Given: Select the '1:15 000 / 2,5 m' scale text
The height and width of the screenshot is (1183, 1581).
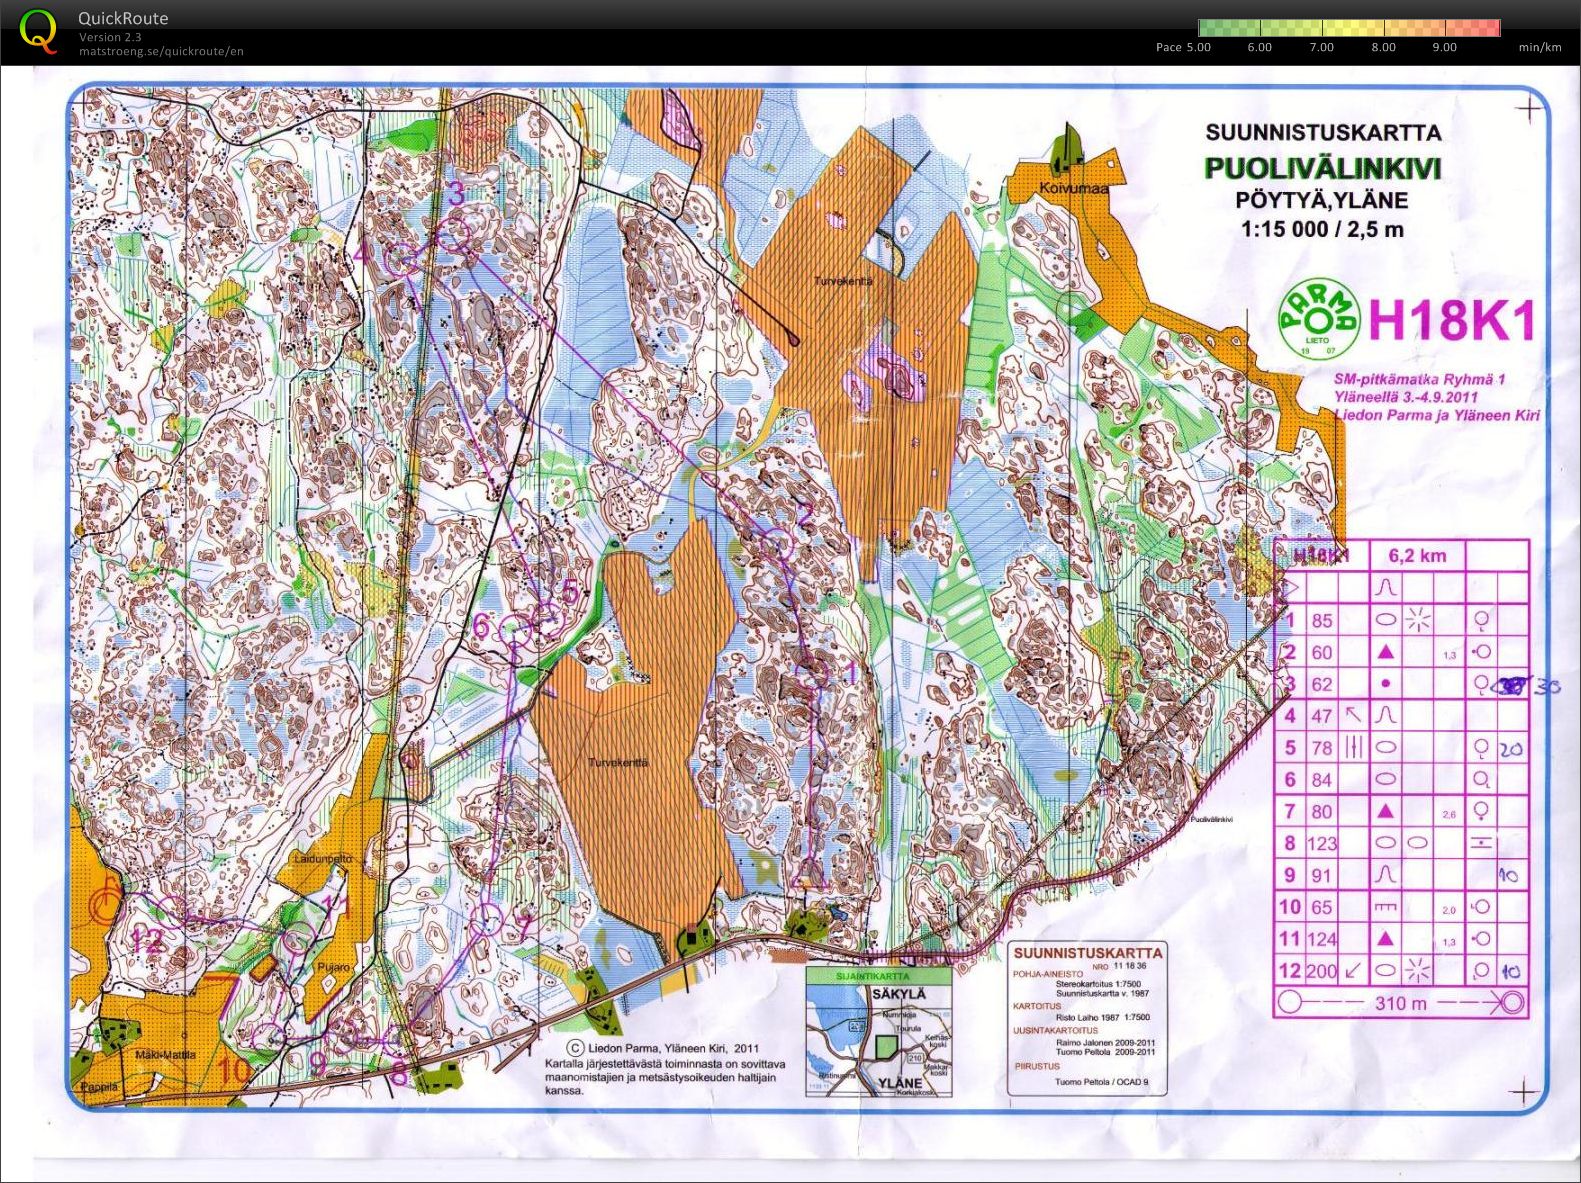Looking at the screenshot, I should [1322, 229].
